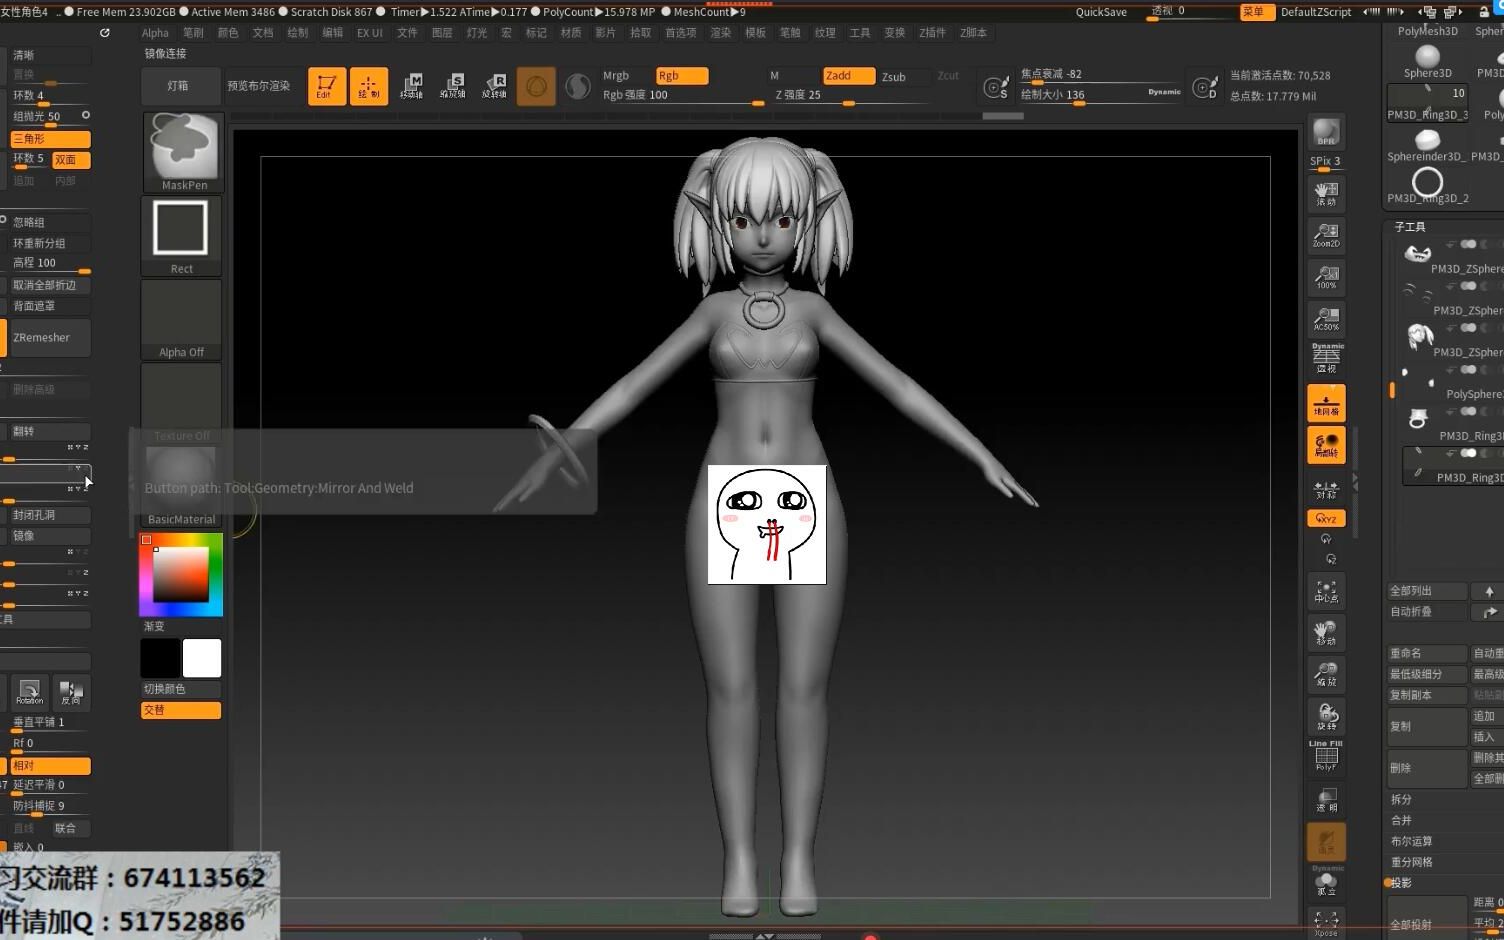Click the Draw mode icon next to Edit
The image size is (1504, 940).
(x=369, y=86)
